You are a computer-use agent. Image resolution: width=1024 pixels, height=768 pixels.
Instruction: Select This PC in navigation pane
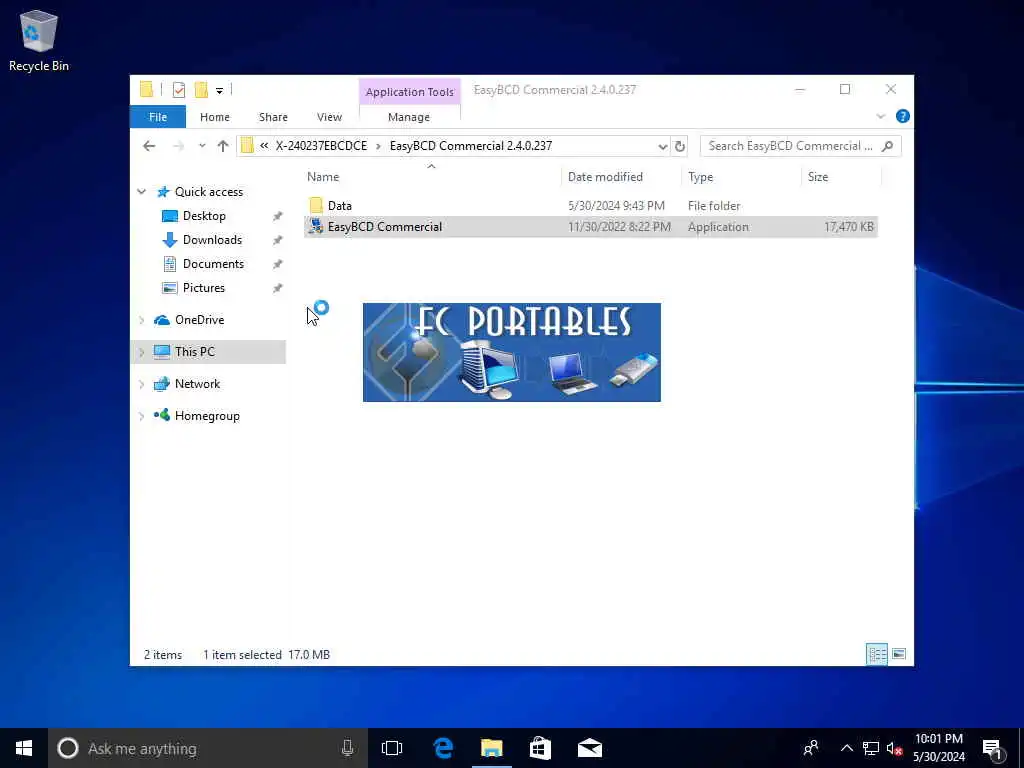(195, 352)
